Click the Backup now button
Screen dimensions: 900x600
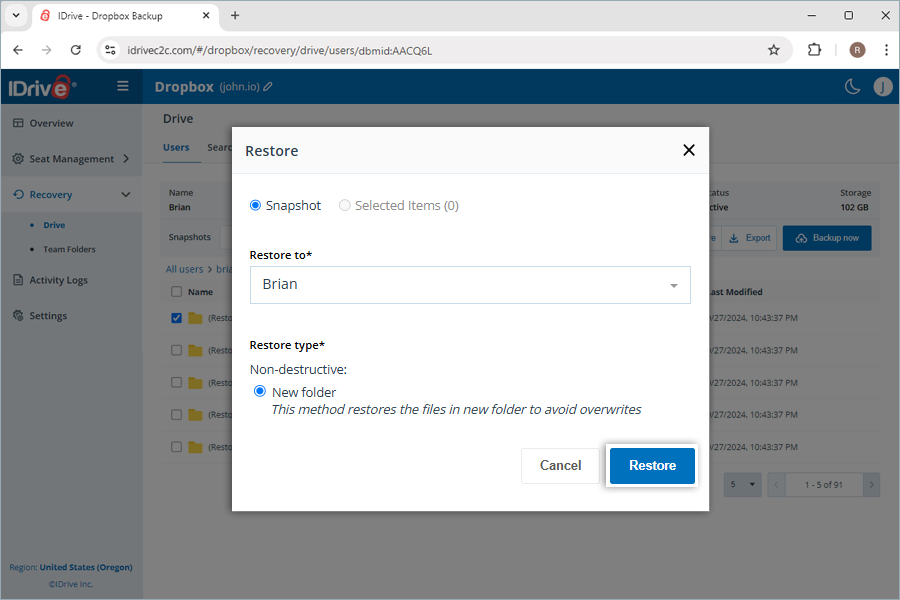pyautogui.click(x=827, y=238)
